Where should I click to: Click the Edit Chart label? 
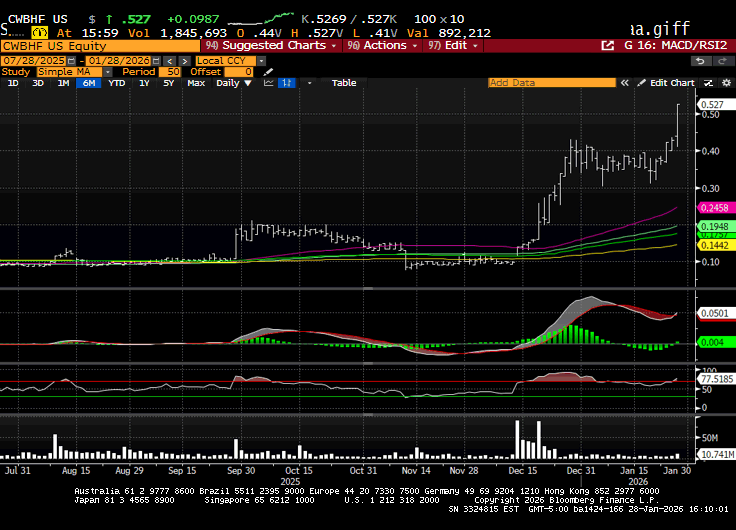pyautogui.click(x=672, y=83)
